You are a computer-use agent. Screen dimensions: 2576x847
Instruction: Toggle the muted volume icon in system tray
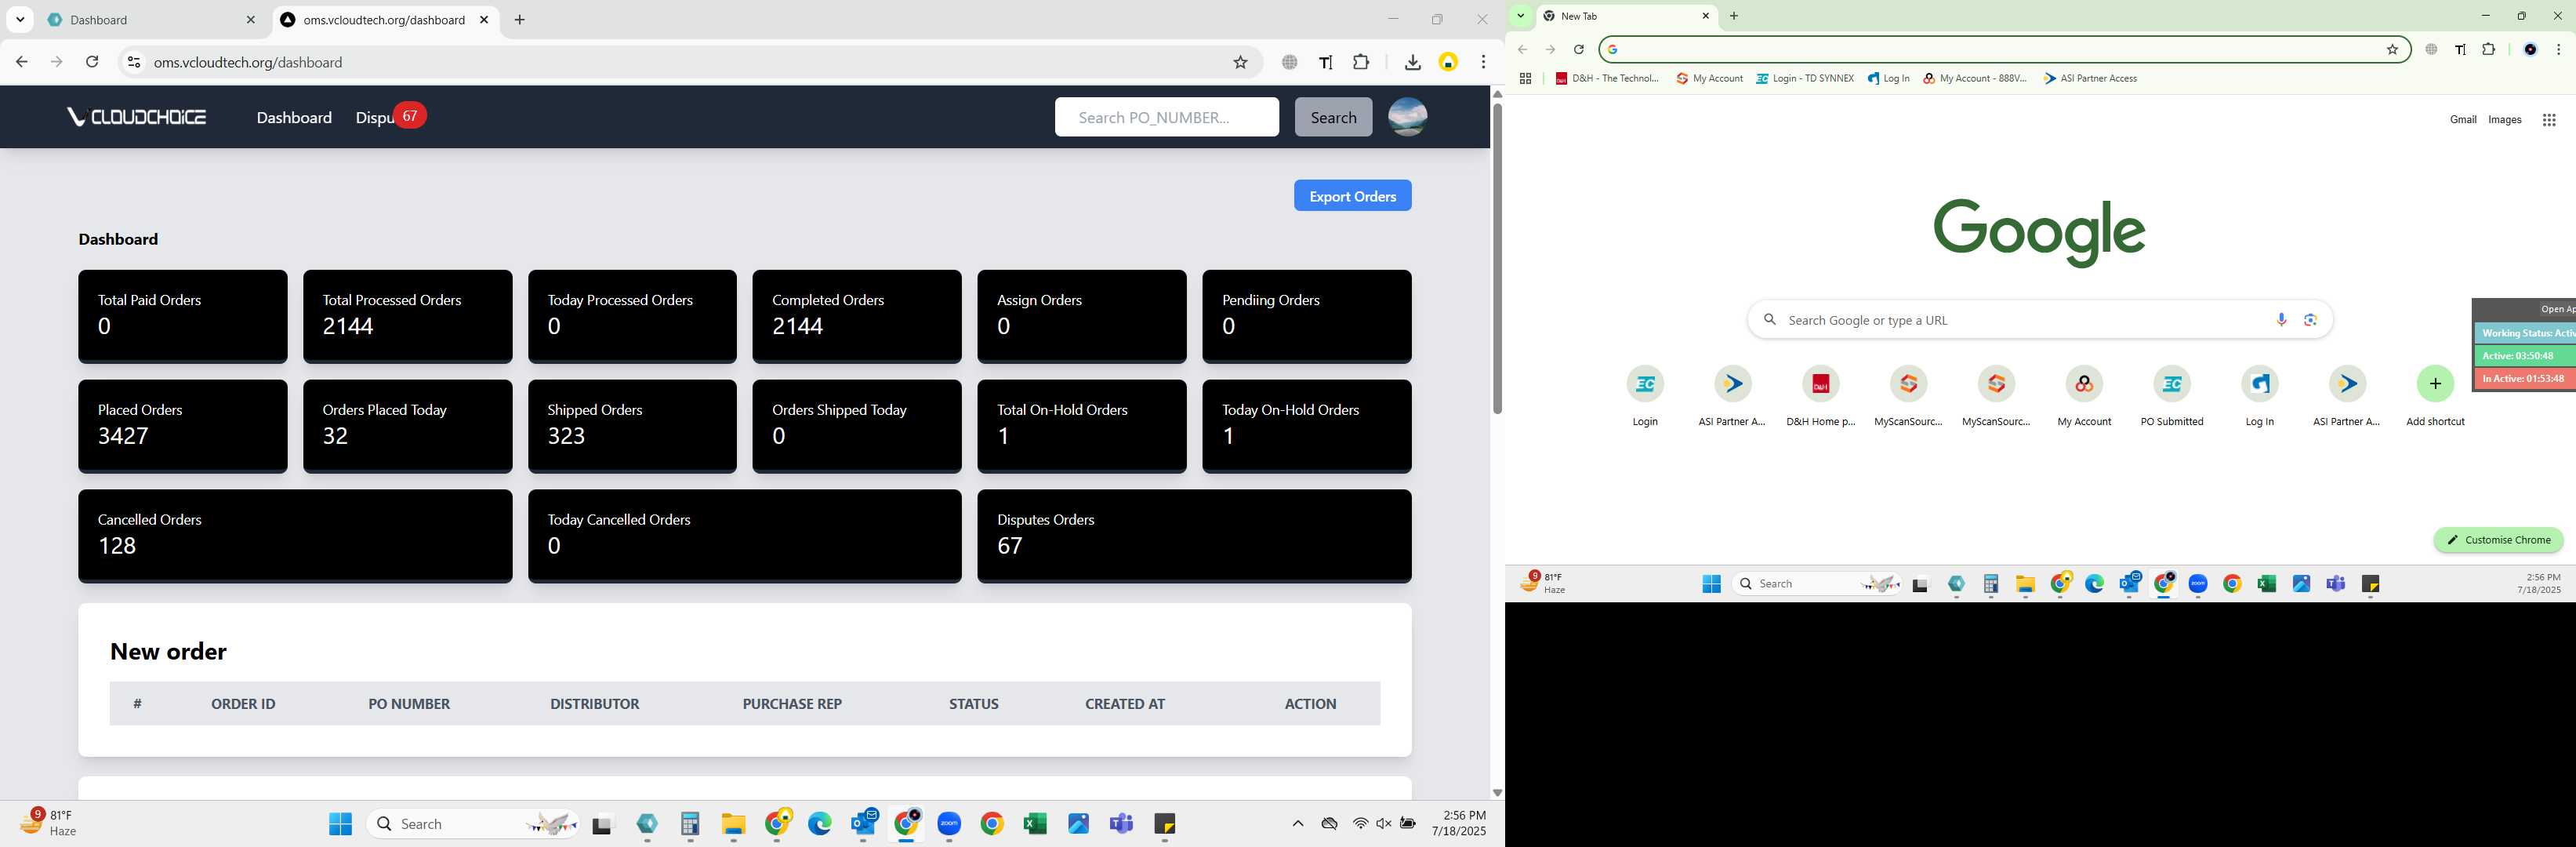point(1384,824)
